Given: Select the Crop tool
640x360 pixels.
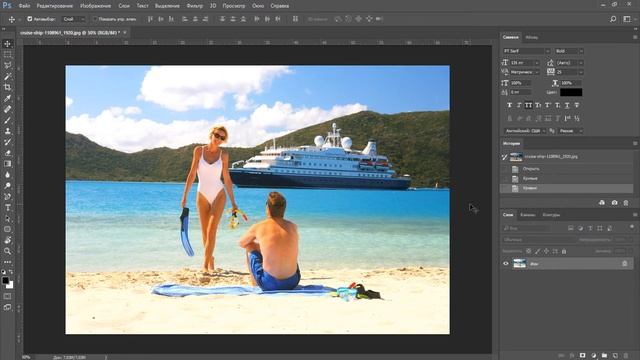Looking at the screenshot, I should click(x=7, y=87).
